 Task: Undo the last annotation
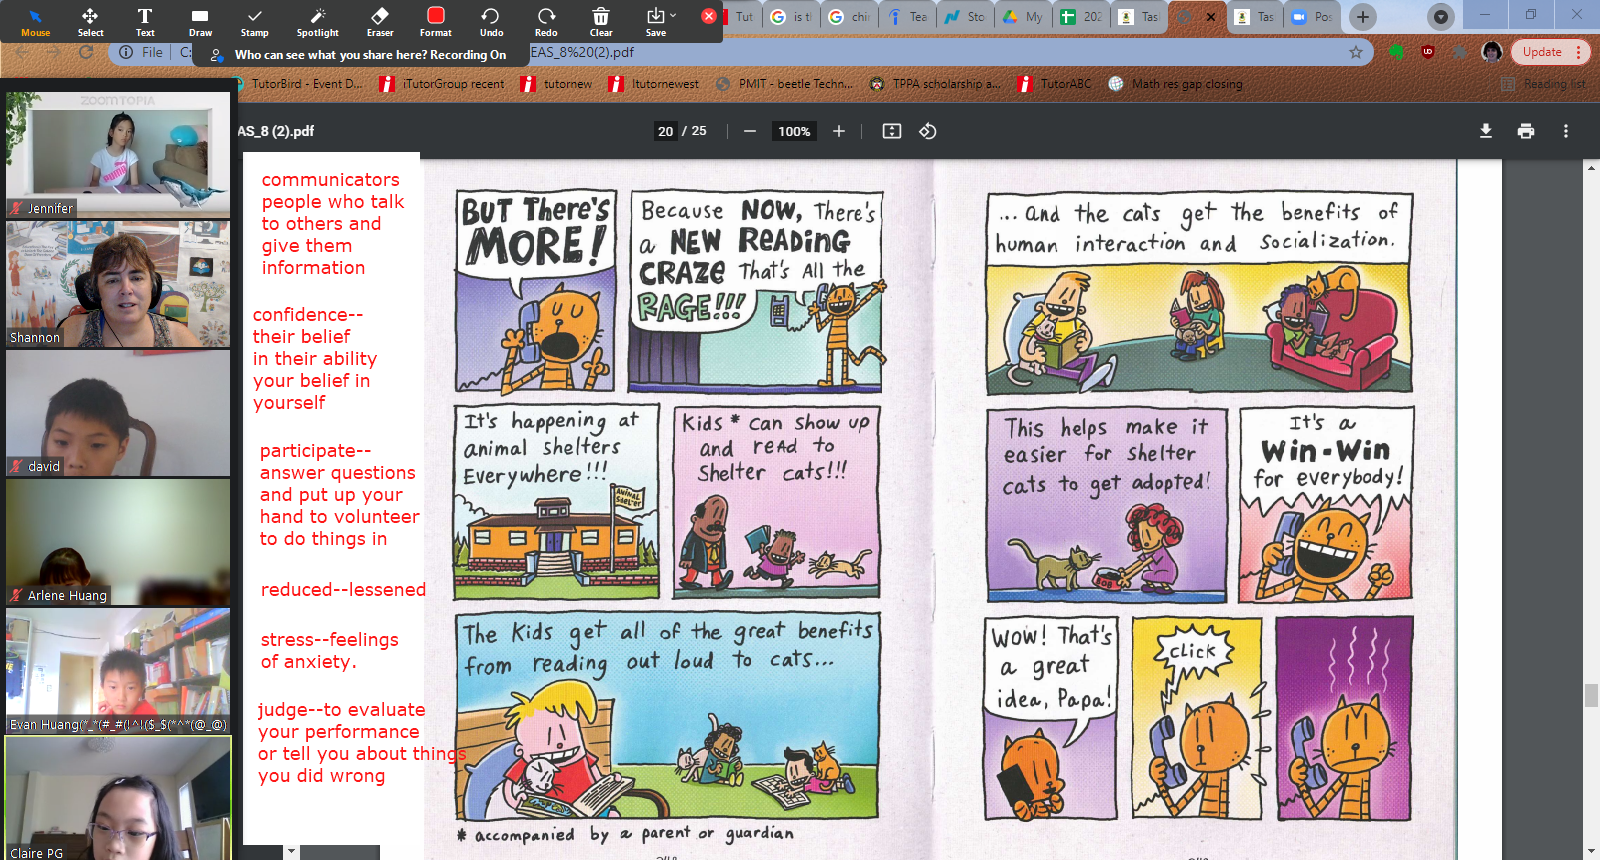491,21
